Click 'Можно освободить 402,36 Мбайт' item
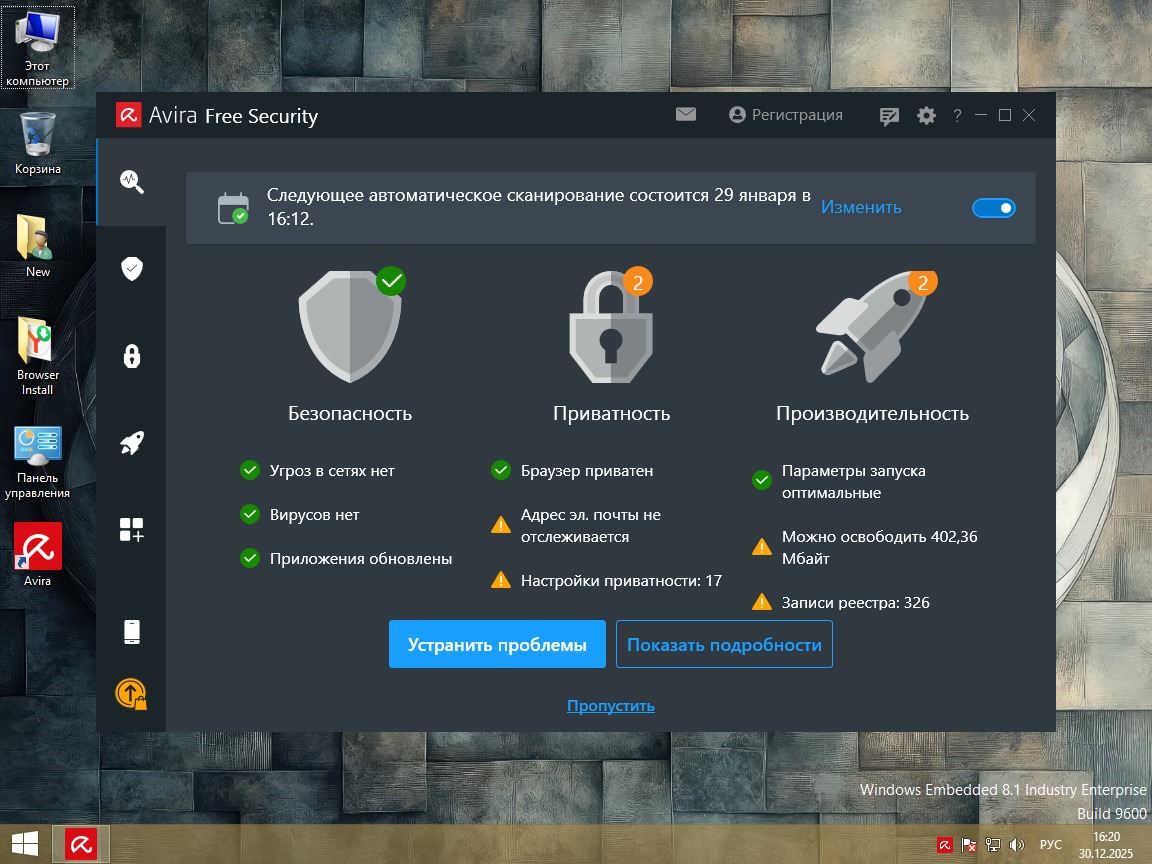 865,547
